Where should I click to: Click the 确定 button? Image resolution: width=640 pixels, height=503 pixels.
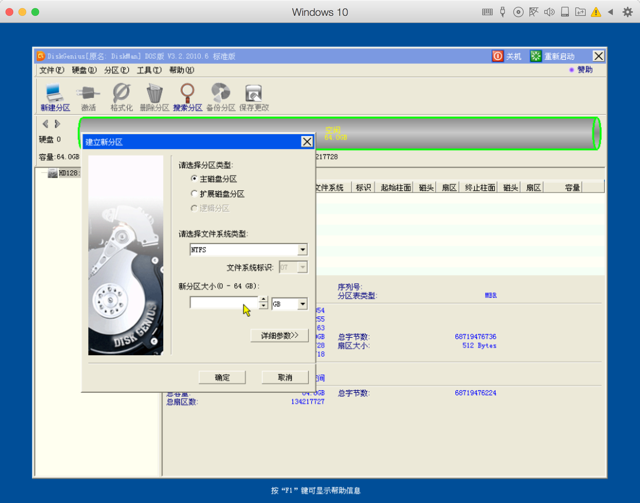point(222,377)
